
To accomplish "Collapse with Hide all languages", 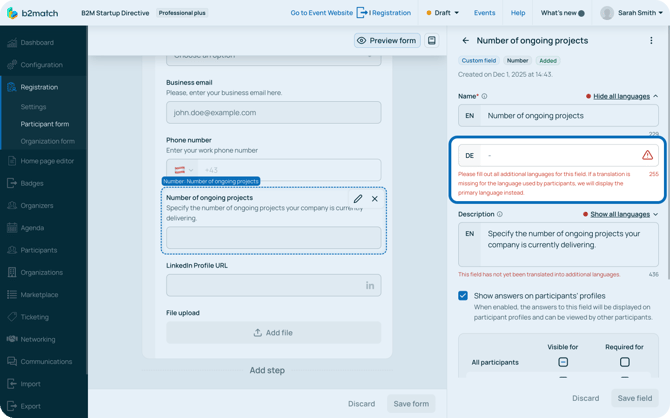I will click(x=621, y=96).
